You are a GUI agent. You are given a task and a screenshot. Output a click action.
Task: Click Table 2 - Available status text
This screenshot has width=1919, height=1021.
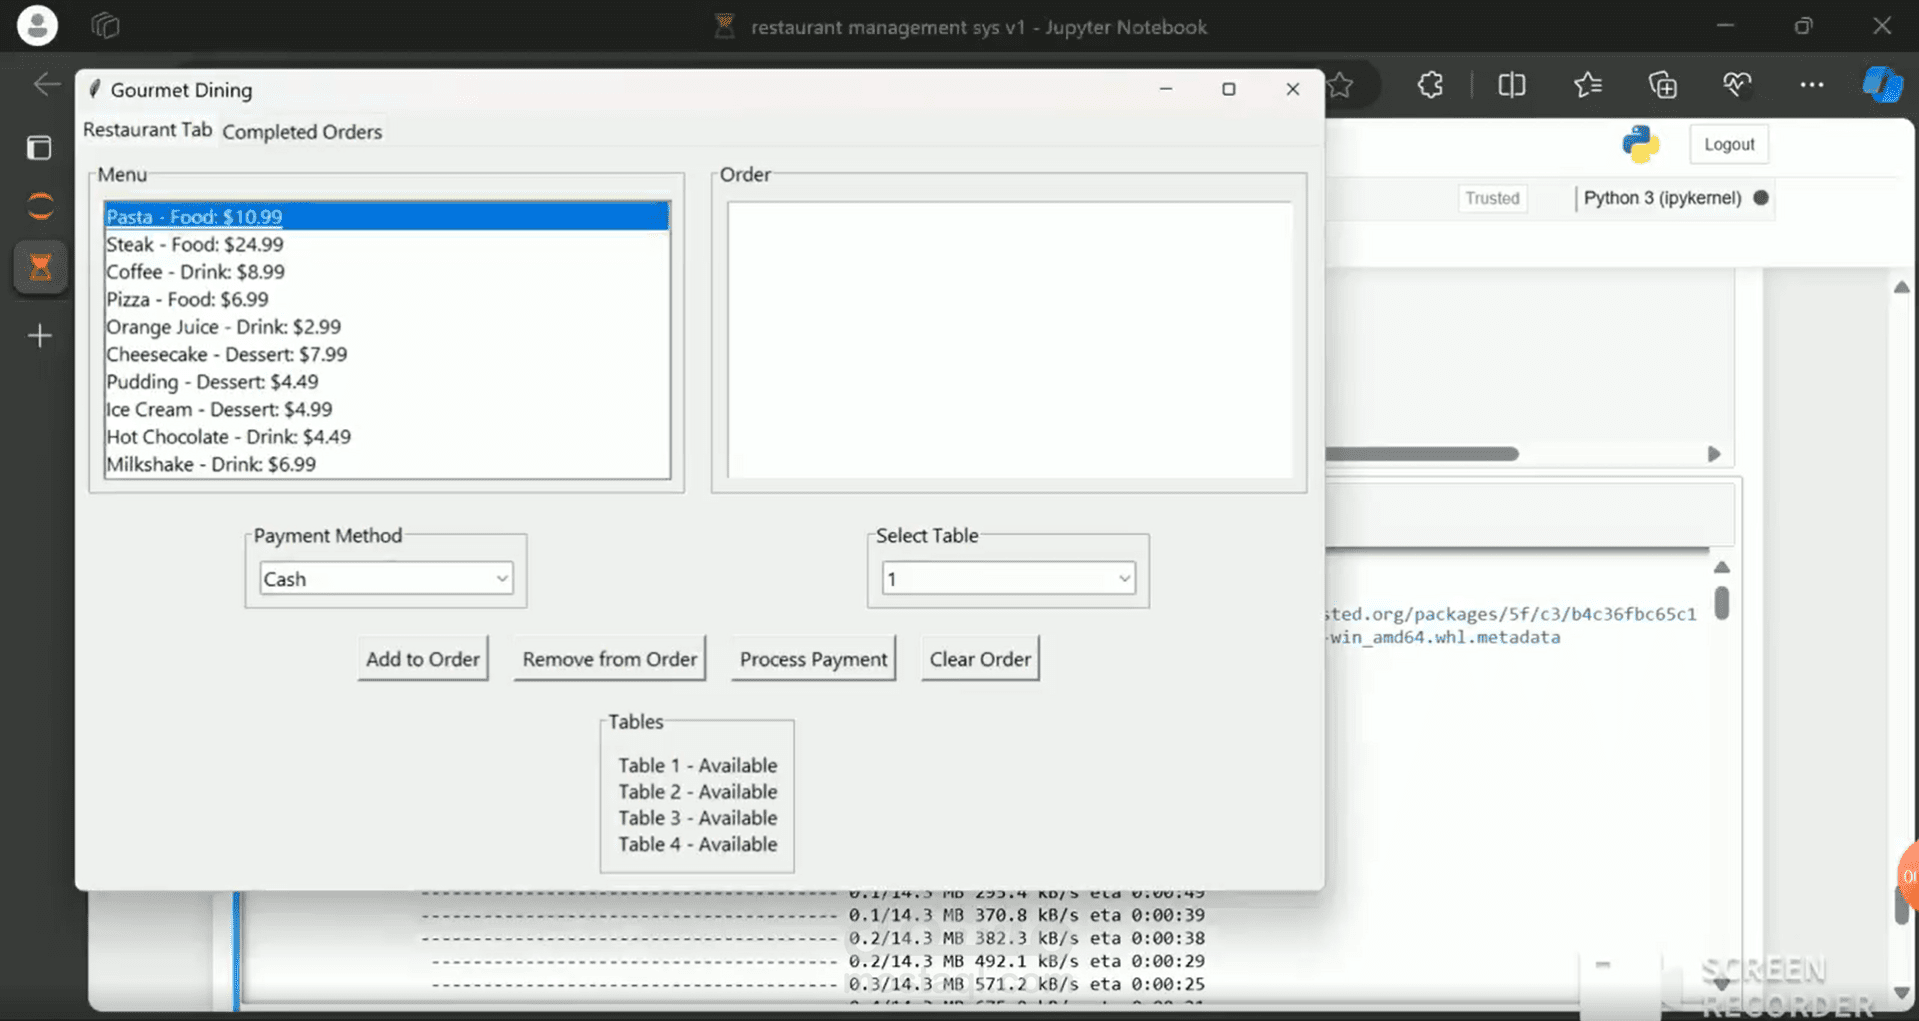click(697, 791)
